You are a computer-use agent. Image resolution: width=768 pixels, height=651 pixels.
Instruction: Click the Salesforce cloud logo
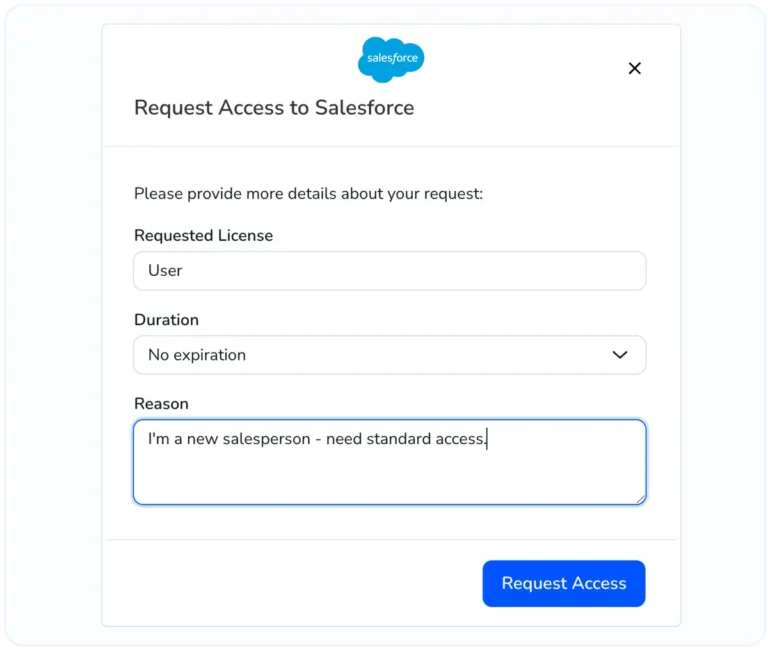[391, 59]
